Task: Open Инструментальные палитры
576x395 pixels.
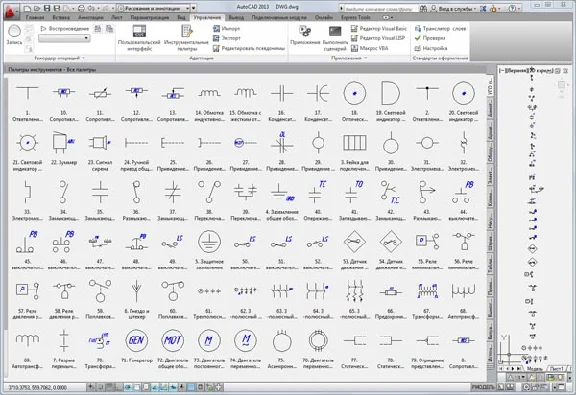Action: coord(186,38)
